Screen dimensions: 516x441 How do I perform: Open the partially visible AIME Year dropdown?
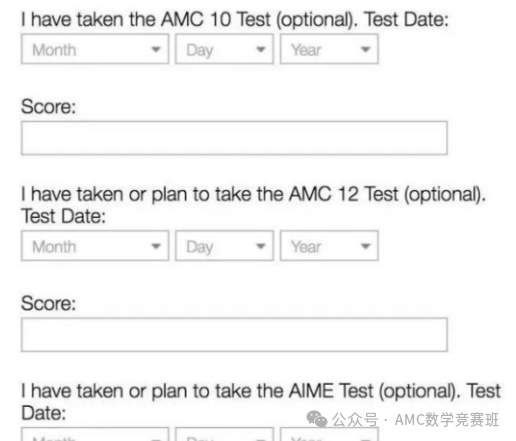coord(329,434)
